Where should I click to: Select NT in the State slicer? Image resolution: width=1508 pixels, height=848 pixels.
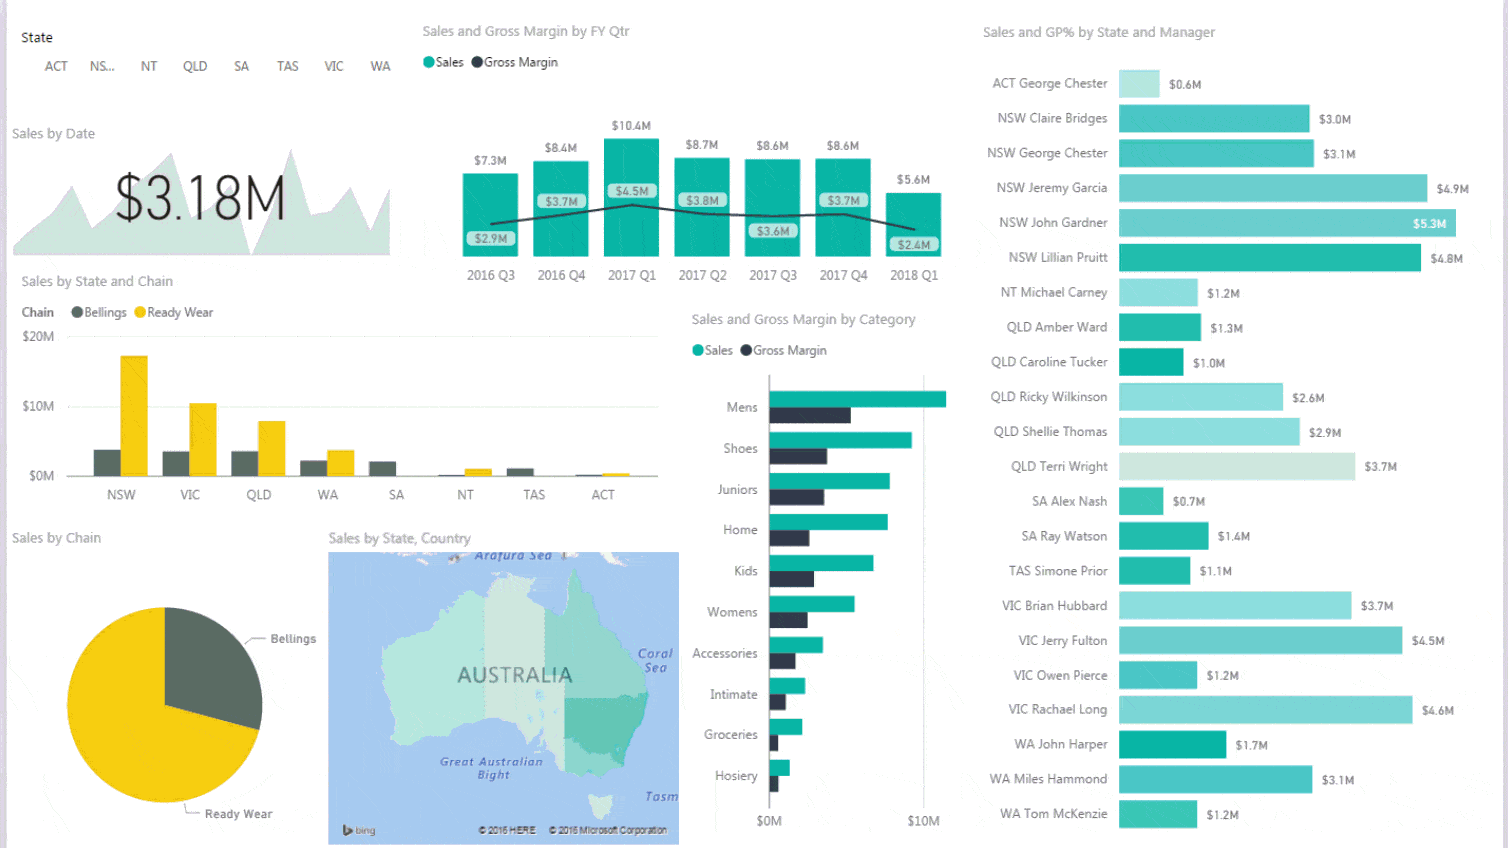[x=148, y=66]
